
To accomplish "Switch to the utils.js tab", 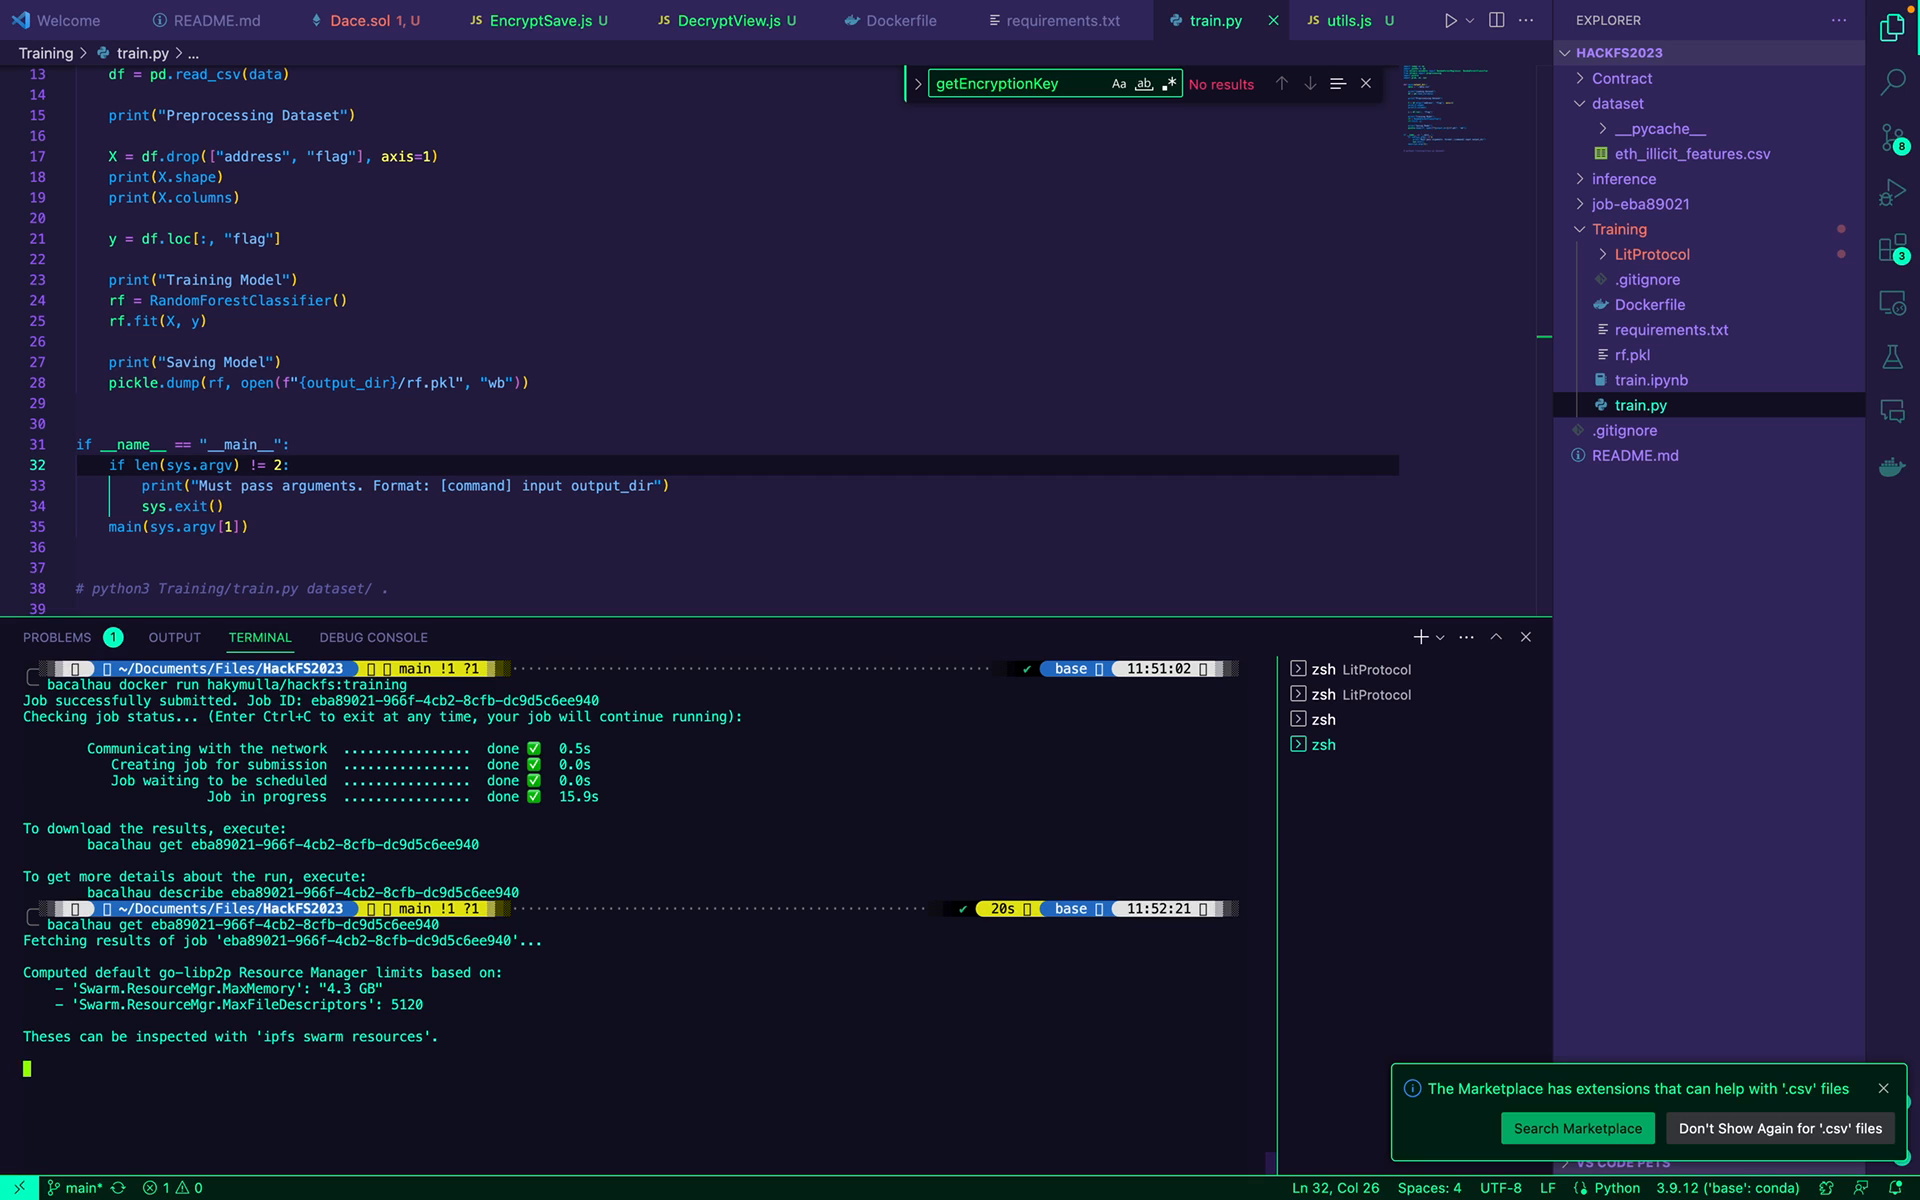I will [x=1350, y=20].
